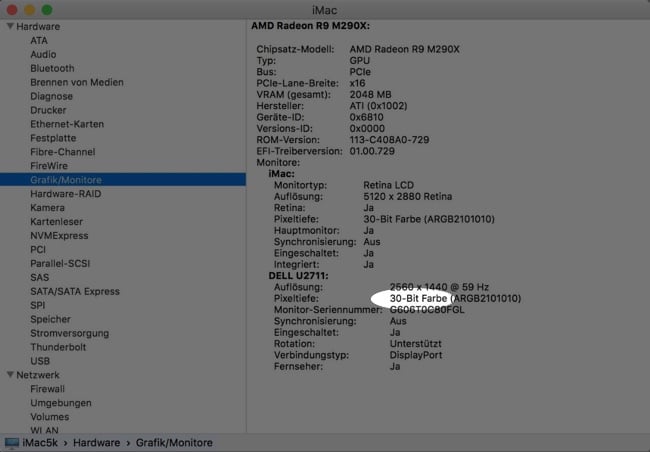This screenshot has height=452, width=650.
Task: Click the DELL U2711: heading
Action: [x=298, y=276]
